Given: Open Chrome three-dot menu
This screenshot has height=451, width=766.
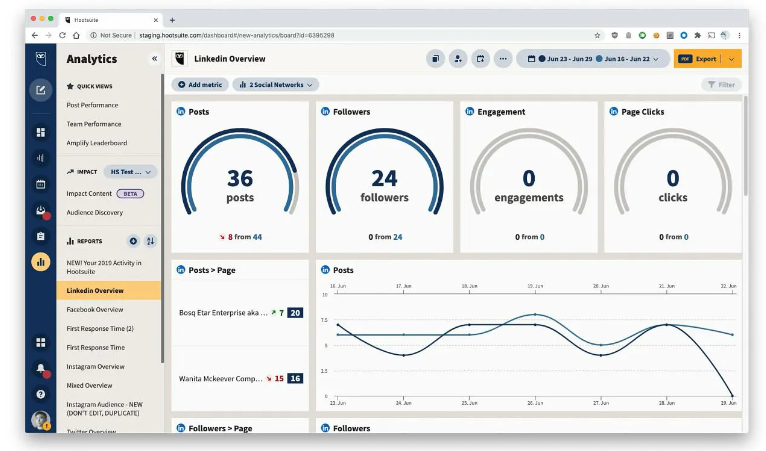Looking at the screenshot, I should pos(739,35).
